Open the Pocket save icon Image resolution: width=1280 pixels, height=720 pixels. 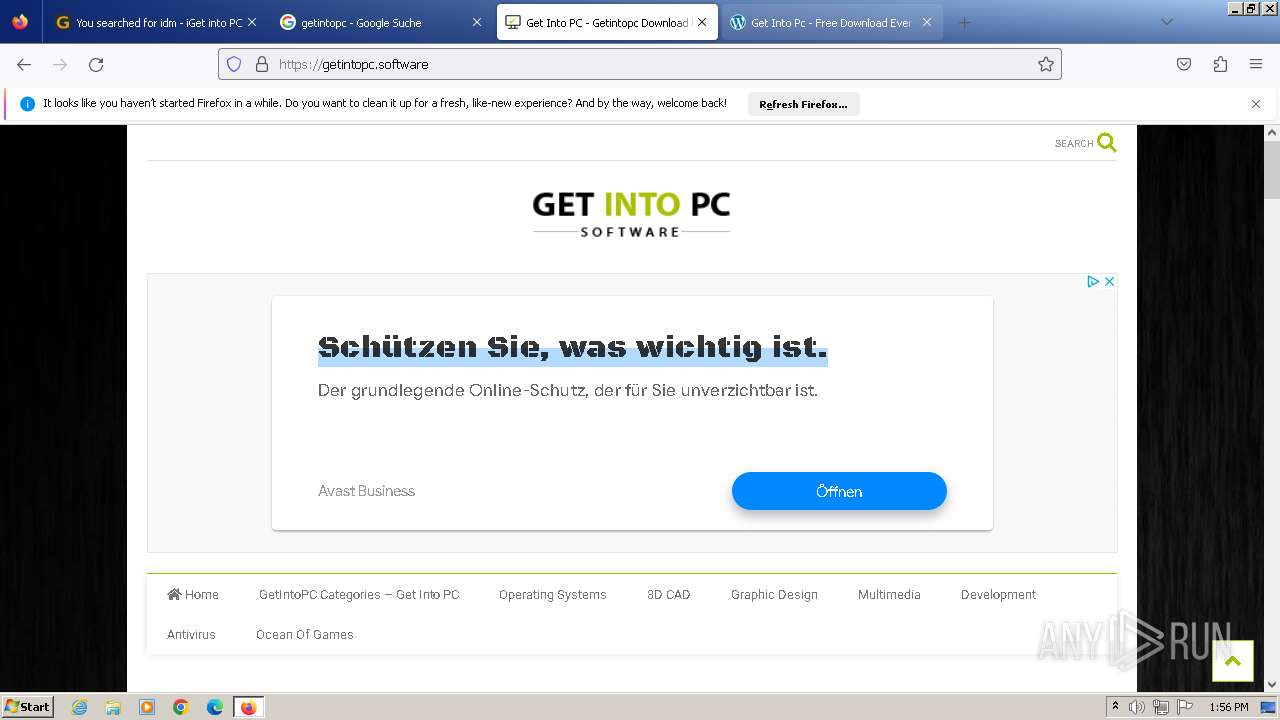(x=1184, y=64)
